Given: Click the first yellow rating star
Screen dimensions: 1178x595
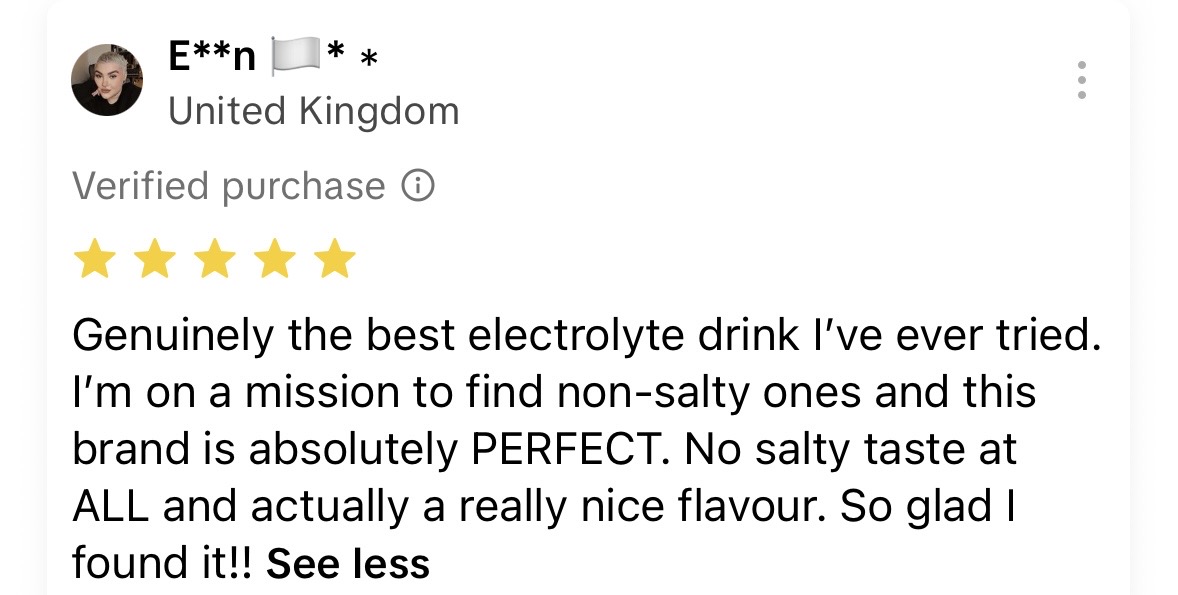Looking at the screenshot, I should (94, 258).
